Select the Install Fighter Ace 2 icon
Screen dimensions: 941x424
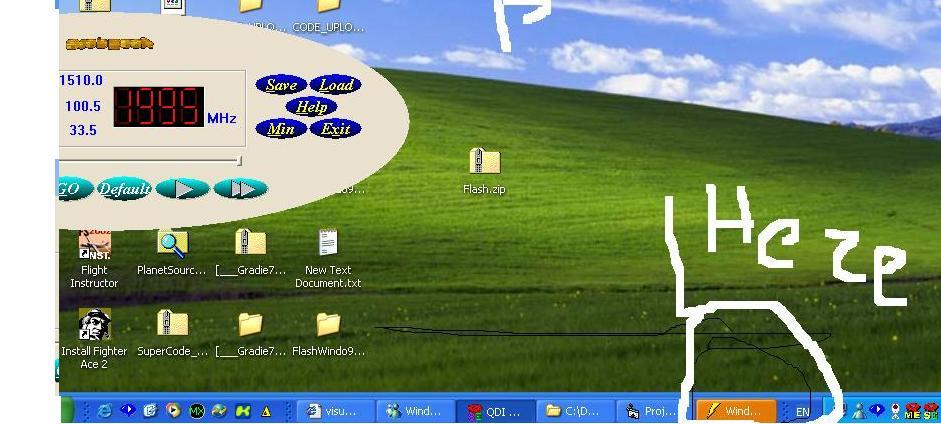tap(94, 324)
